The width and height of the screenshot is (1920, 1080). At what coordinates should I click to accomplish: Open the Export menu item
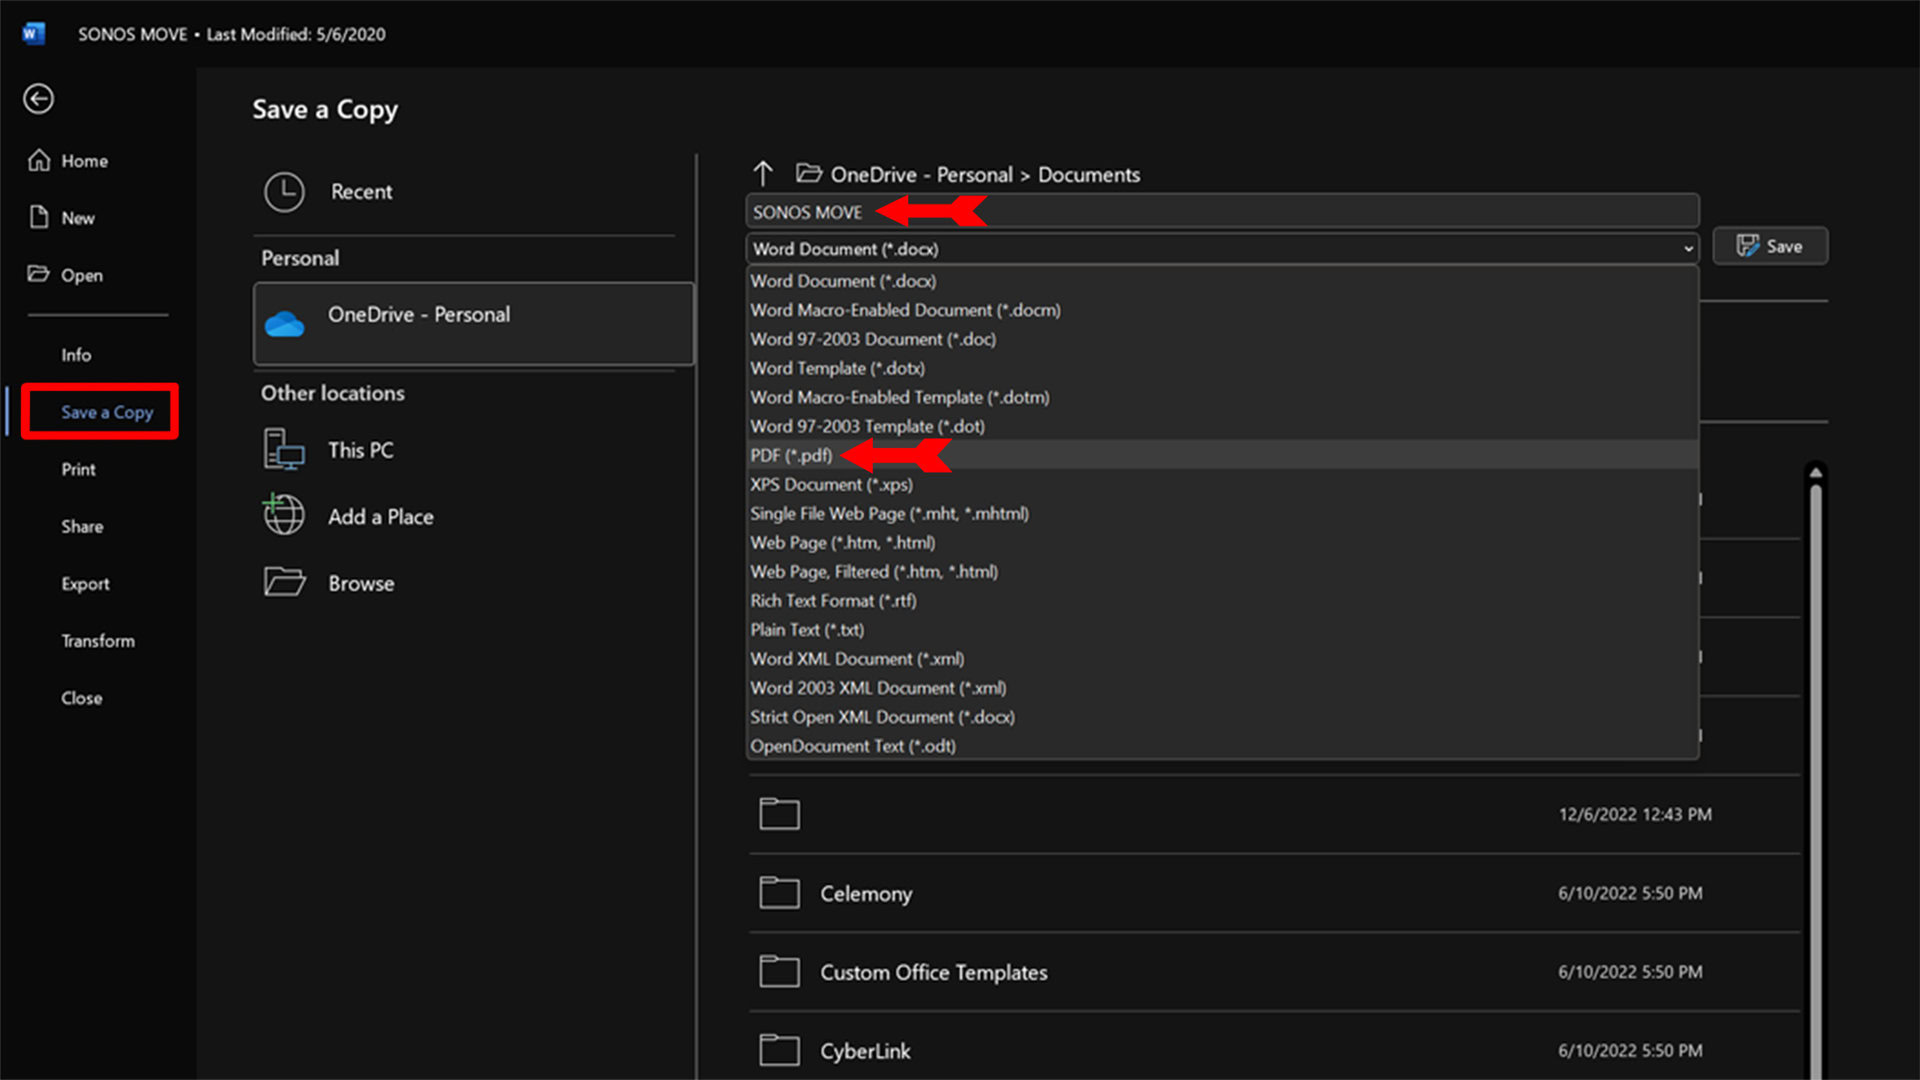click(85, 584)
